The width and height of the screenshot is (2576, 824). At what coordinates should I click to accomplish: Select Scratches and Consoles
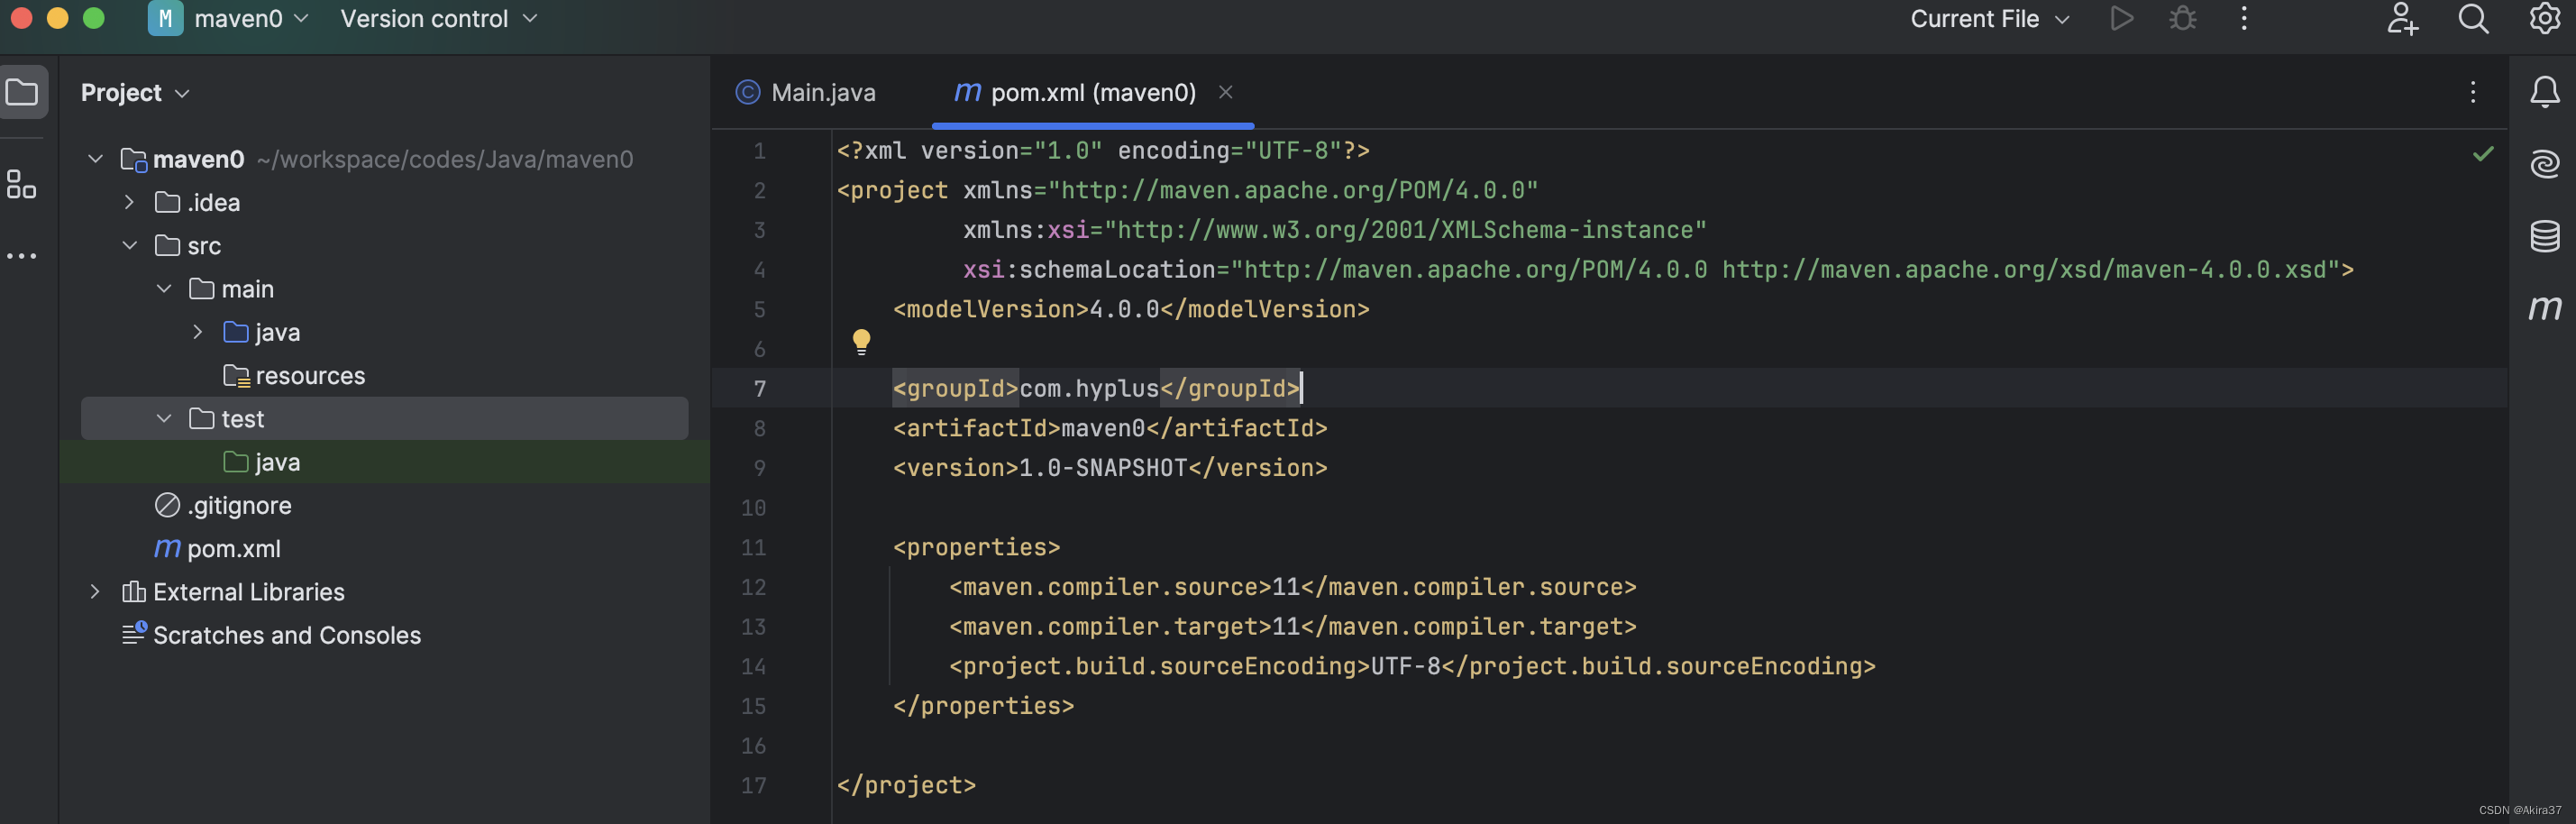coord(271,635)
